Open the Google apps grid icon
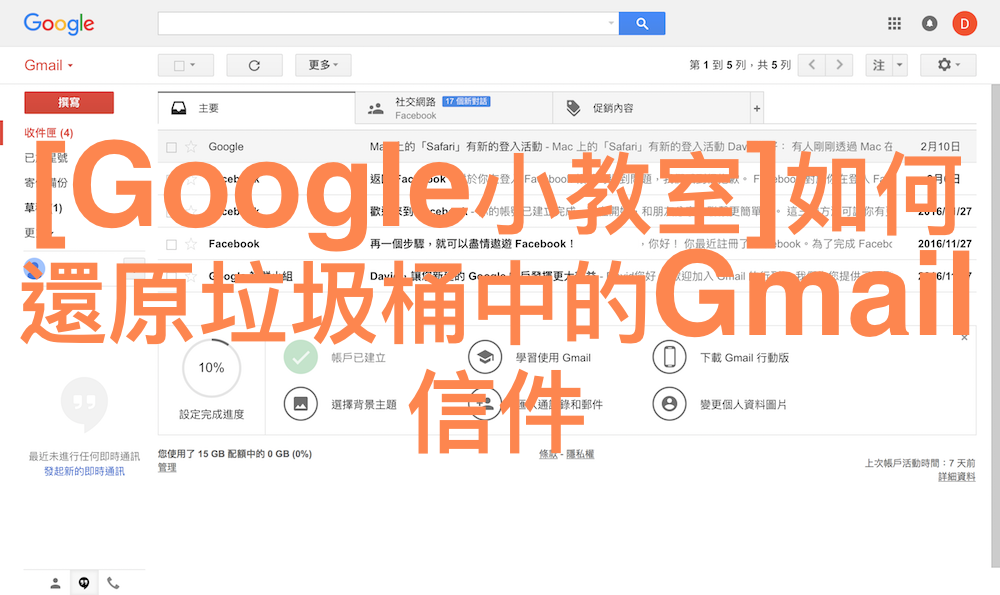This screenshot has height=595, width=1000. pos(894,24)
